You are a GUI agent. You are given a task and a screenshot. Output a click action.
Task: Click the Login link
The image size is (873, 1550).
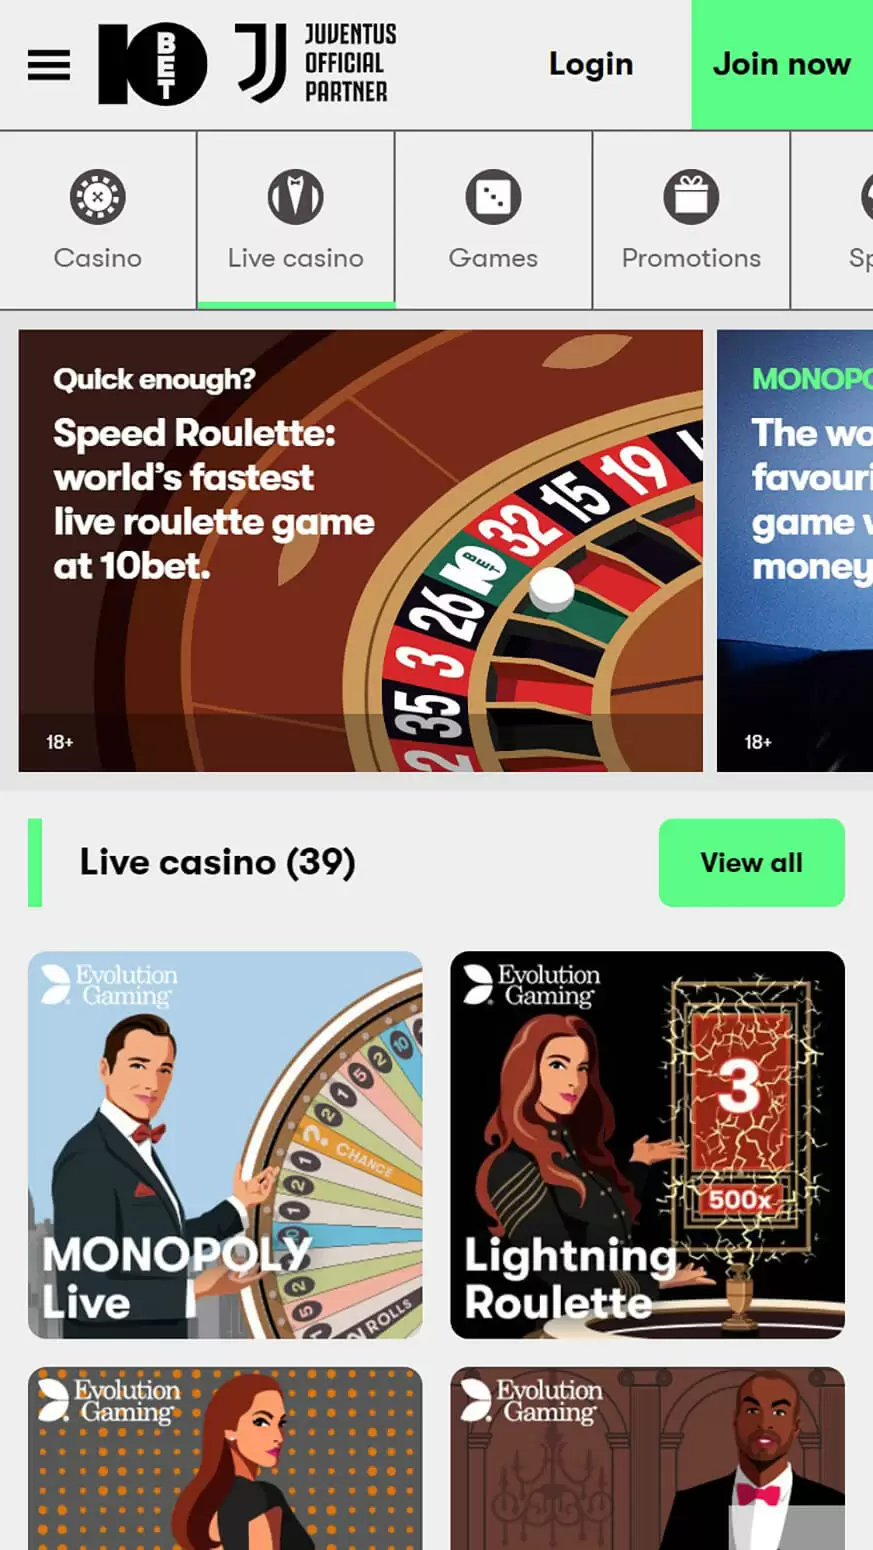pyautogui.click(x=591, y=65)
